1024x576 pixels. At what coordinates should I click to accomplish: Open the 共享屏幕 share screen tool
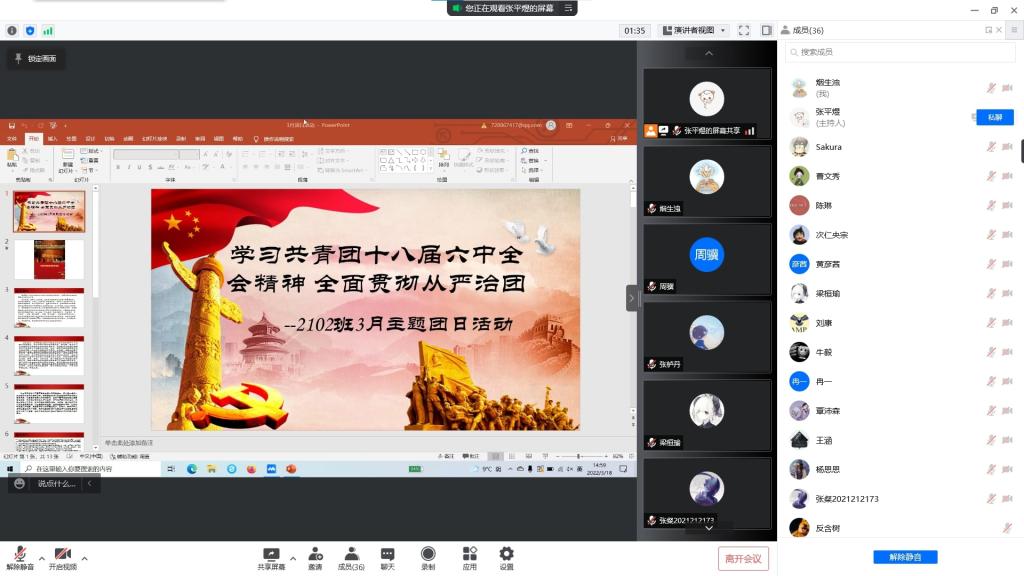(271, 558)
